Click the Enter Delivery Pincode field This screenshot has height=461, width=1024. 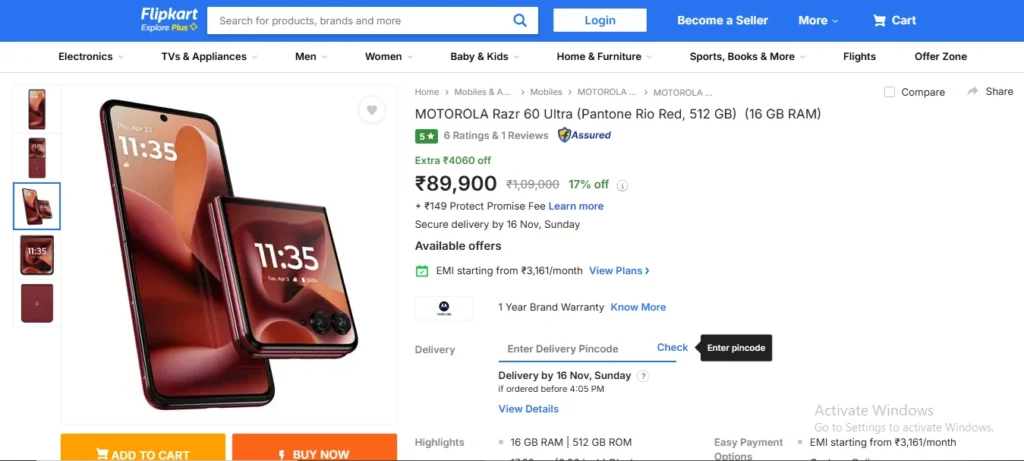point(575,349)
